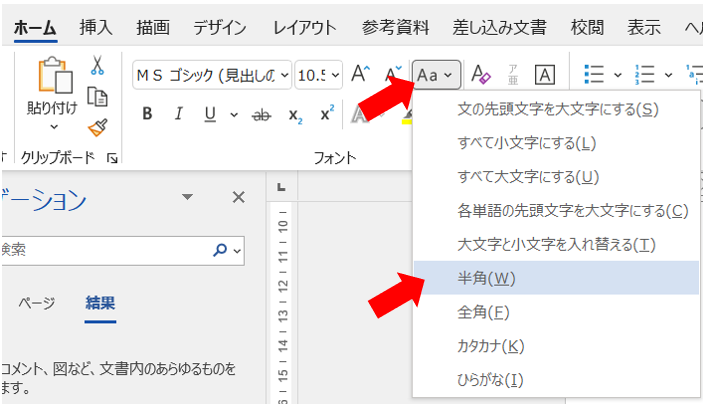The width and height of the screenshot is (703, 404).
Task: Increase font size with the grow font icon
Action: tap(360, 74)
